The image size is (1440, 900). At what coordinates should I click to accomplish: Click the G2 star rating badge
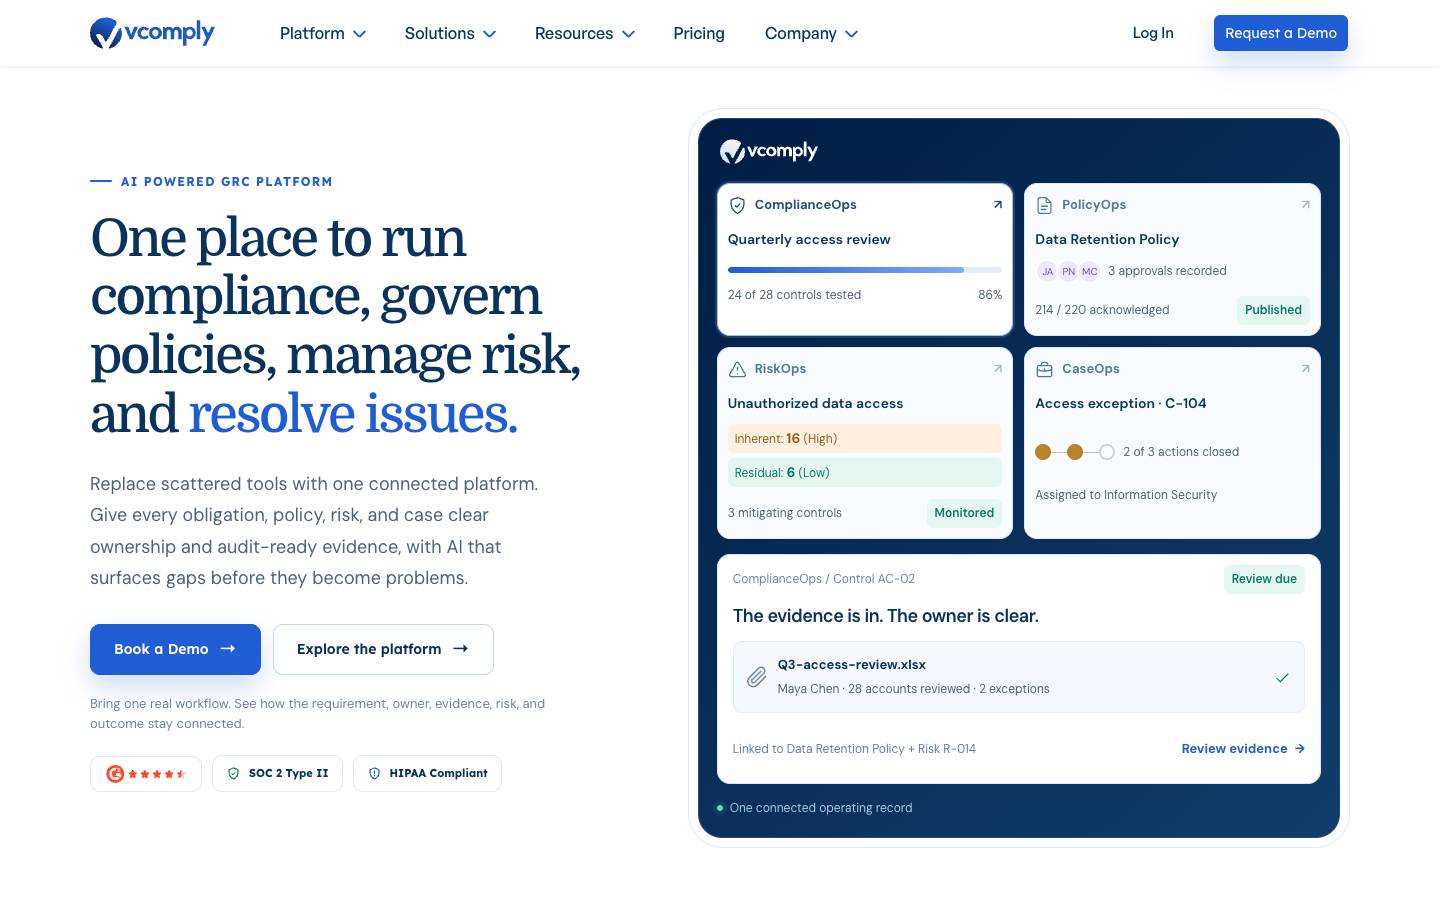[146, 773]
